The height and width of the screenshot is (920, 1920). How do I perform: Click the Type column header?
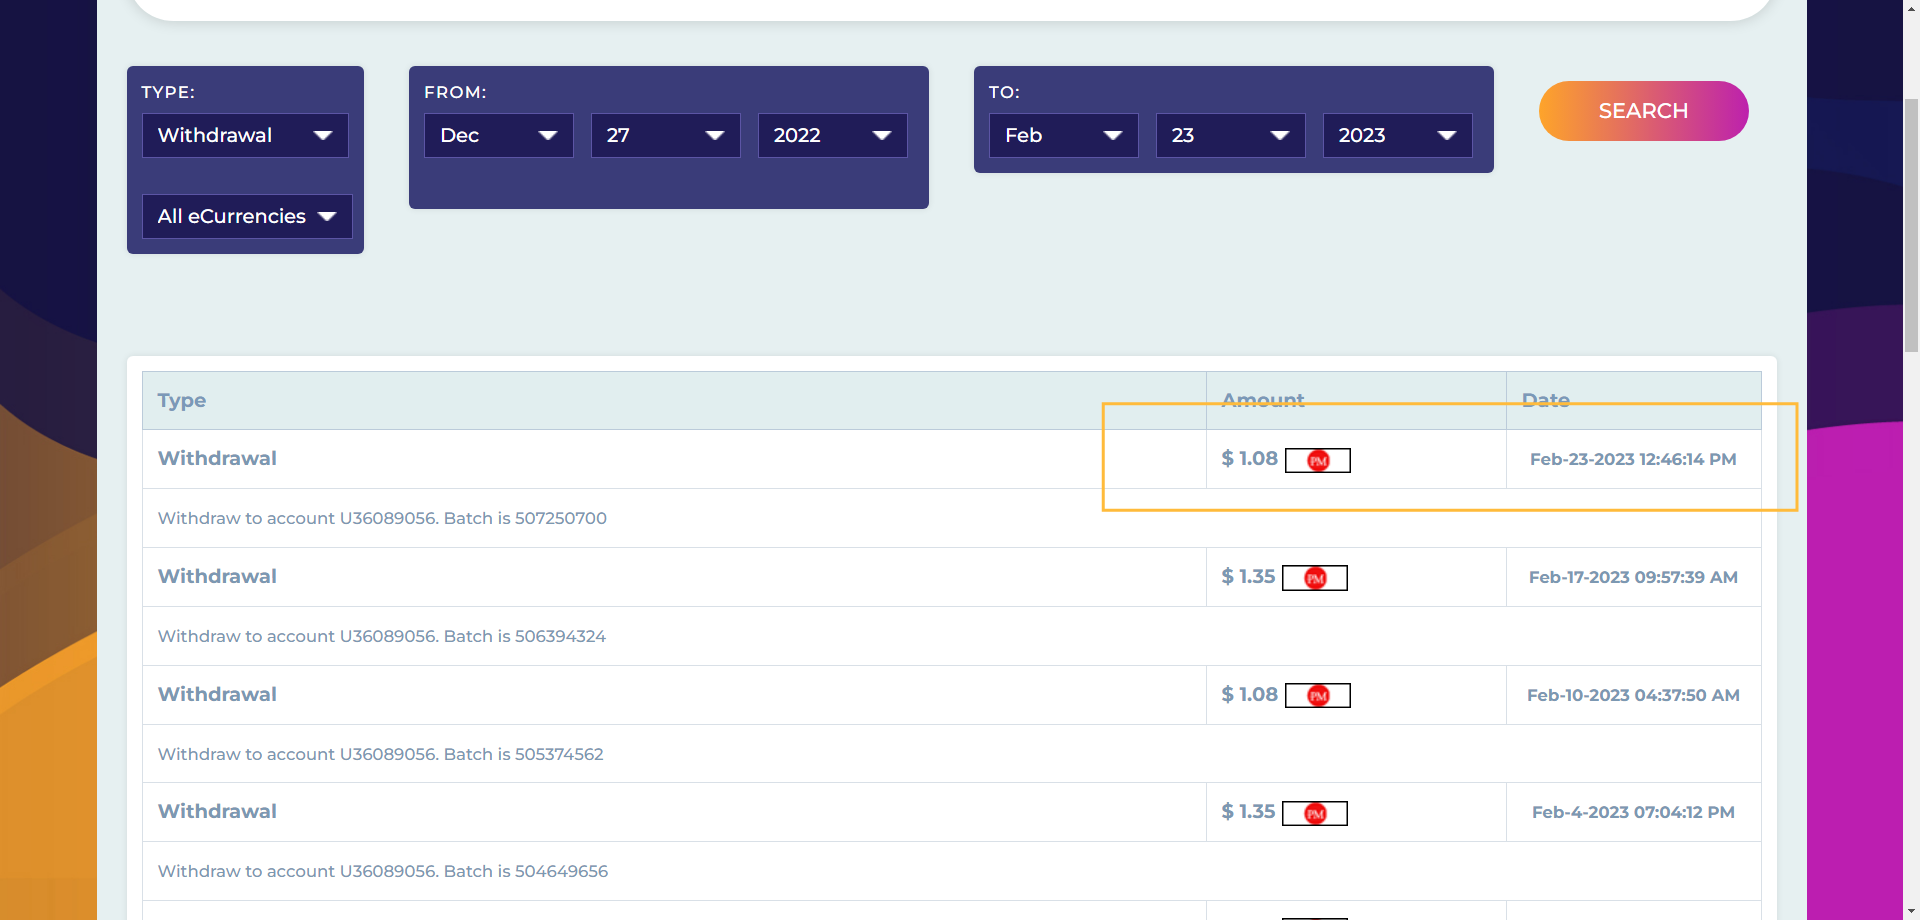[182, 400]
